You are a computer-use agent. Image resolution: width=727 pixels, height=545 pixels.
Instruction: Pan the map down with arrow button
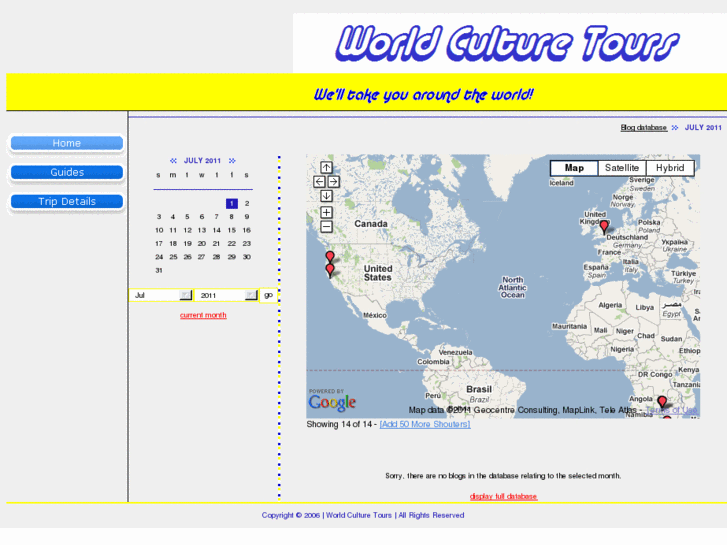coord(326,196)
